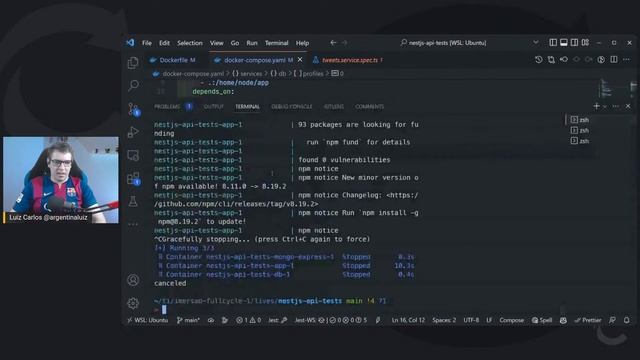Add a new terminal with plus icon
640x360 pixels.
596,106
